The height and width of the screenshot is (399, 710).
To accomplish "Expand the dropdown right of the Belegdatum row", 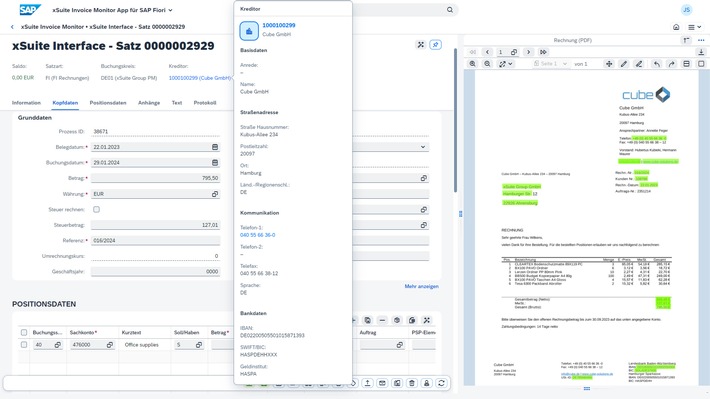I will coord(422,147).
